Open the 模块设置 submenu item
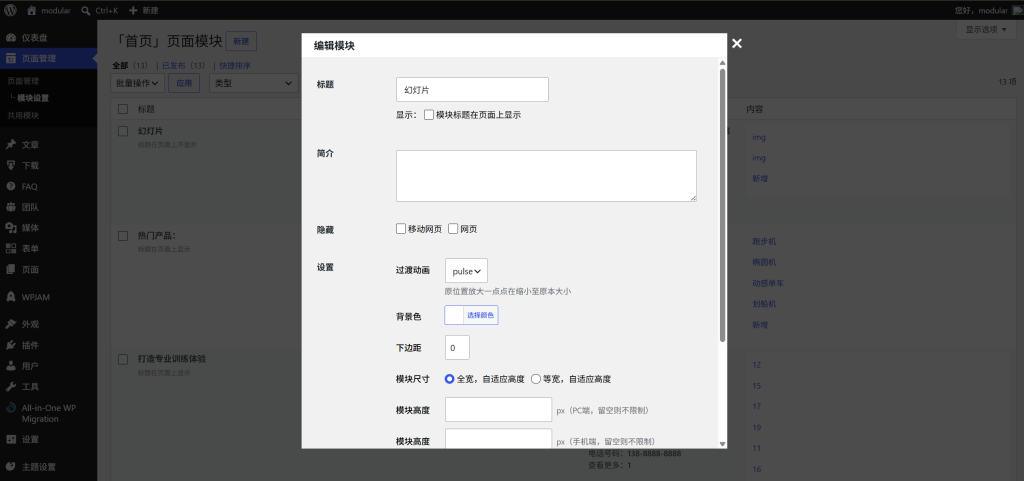 [33, 99]
